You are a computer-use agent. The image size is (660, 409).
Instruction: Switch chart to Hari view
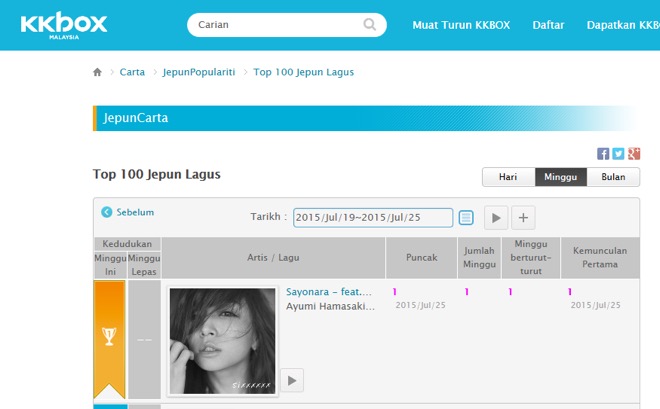point(508,177)
